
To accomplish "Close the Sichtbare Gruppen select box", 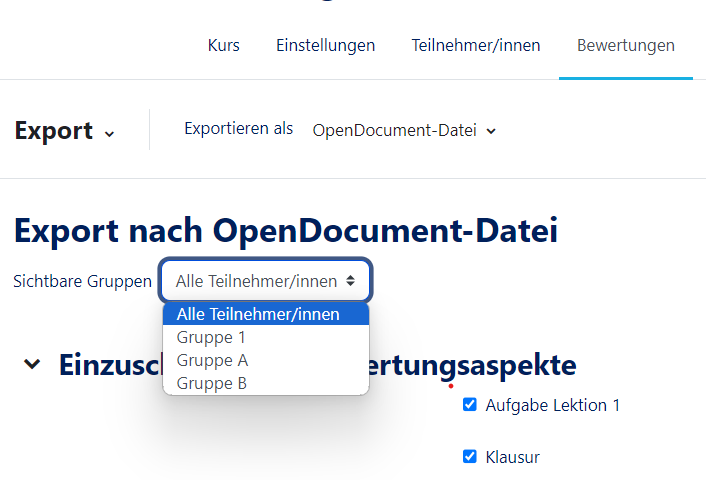I will point(265,281).
